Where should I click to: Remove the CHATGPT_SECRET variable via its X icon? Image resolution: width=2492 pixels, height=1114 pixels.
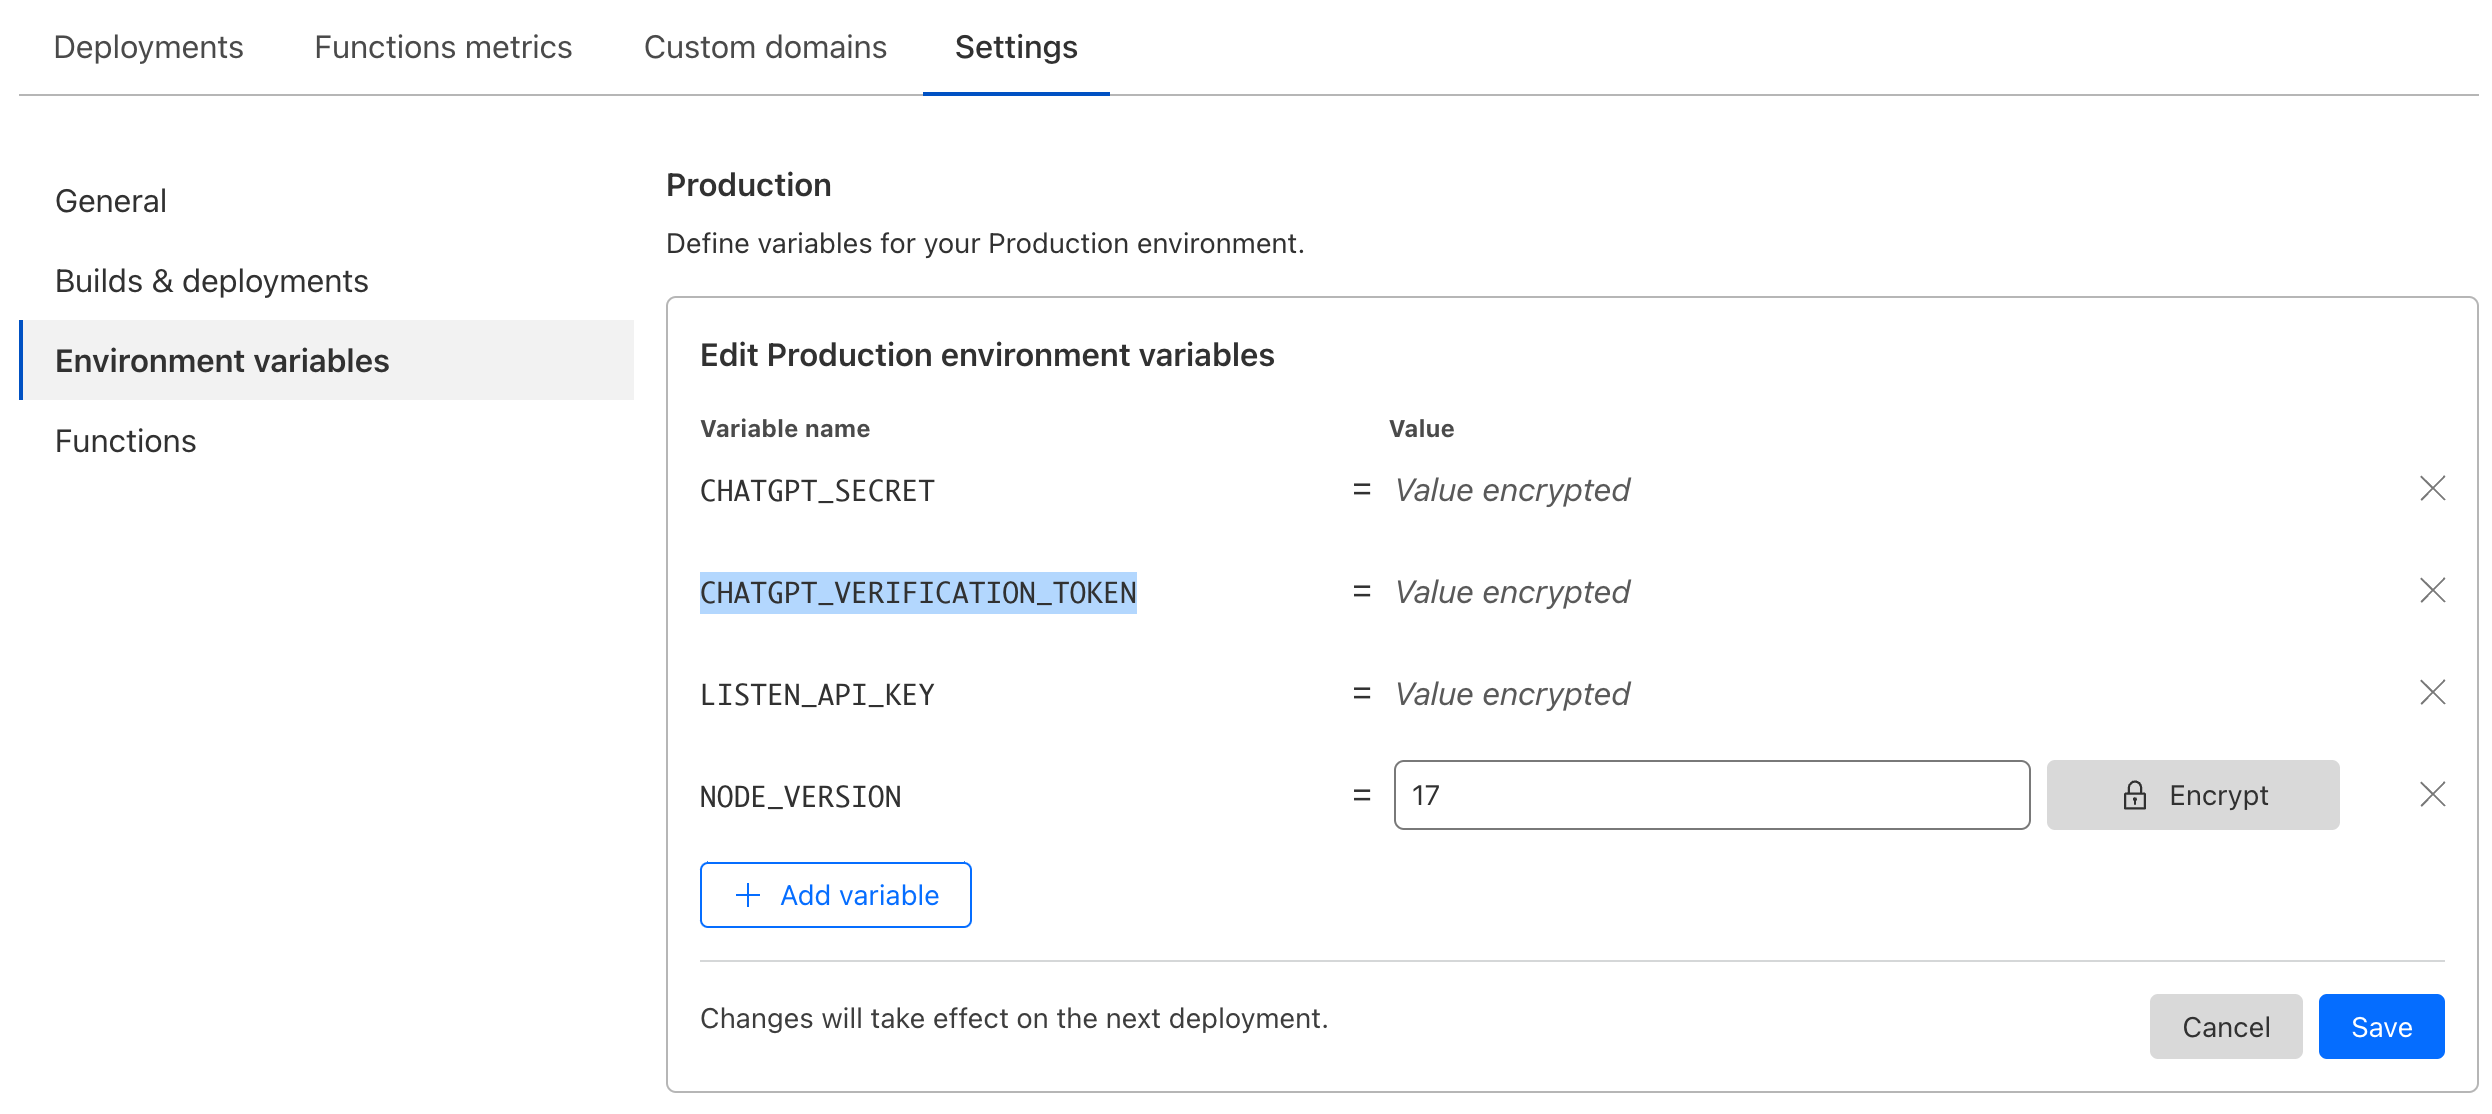tap(2433, 489)
